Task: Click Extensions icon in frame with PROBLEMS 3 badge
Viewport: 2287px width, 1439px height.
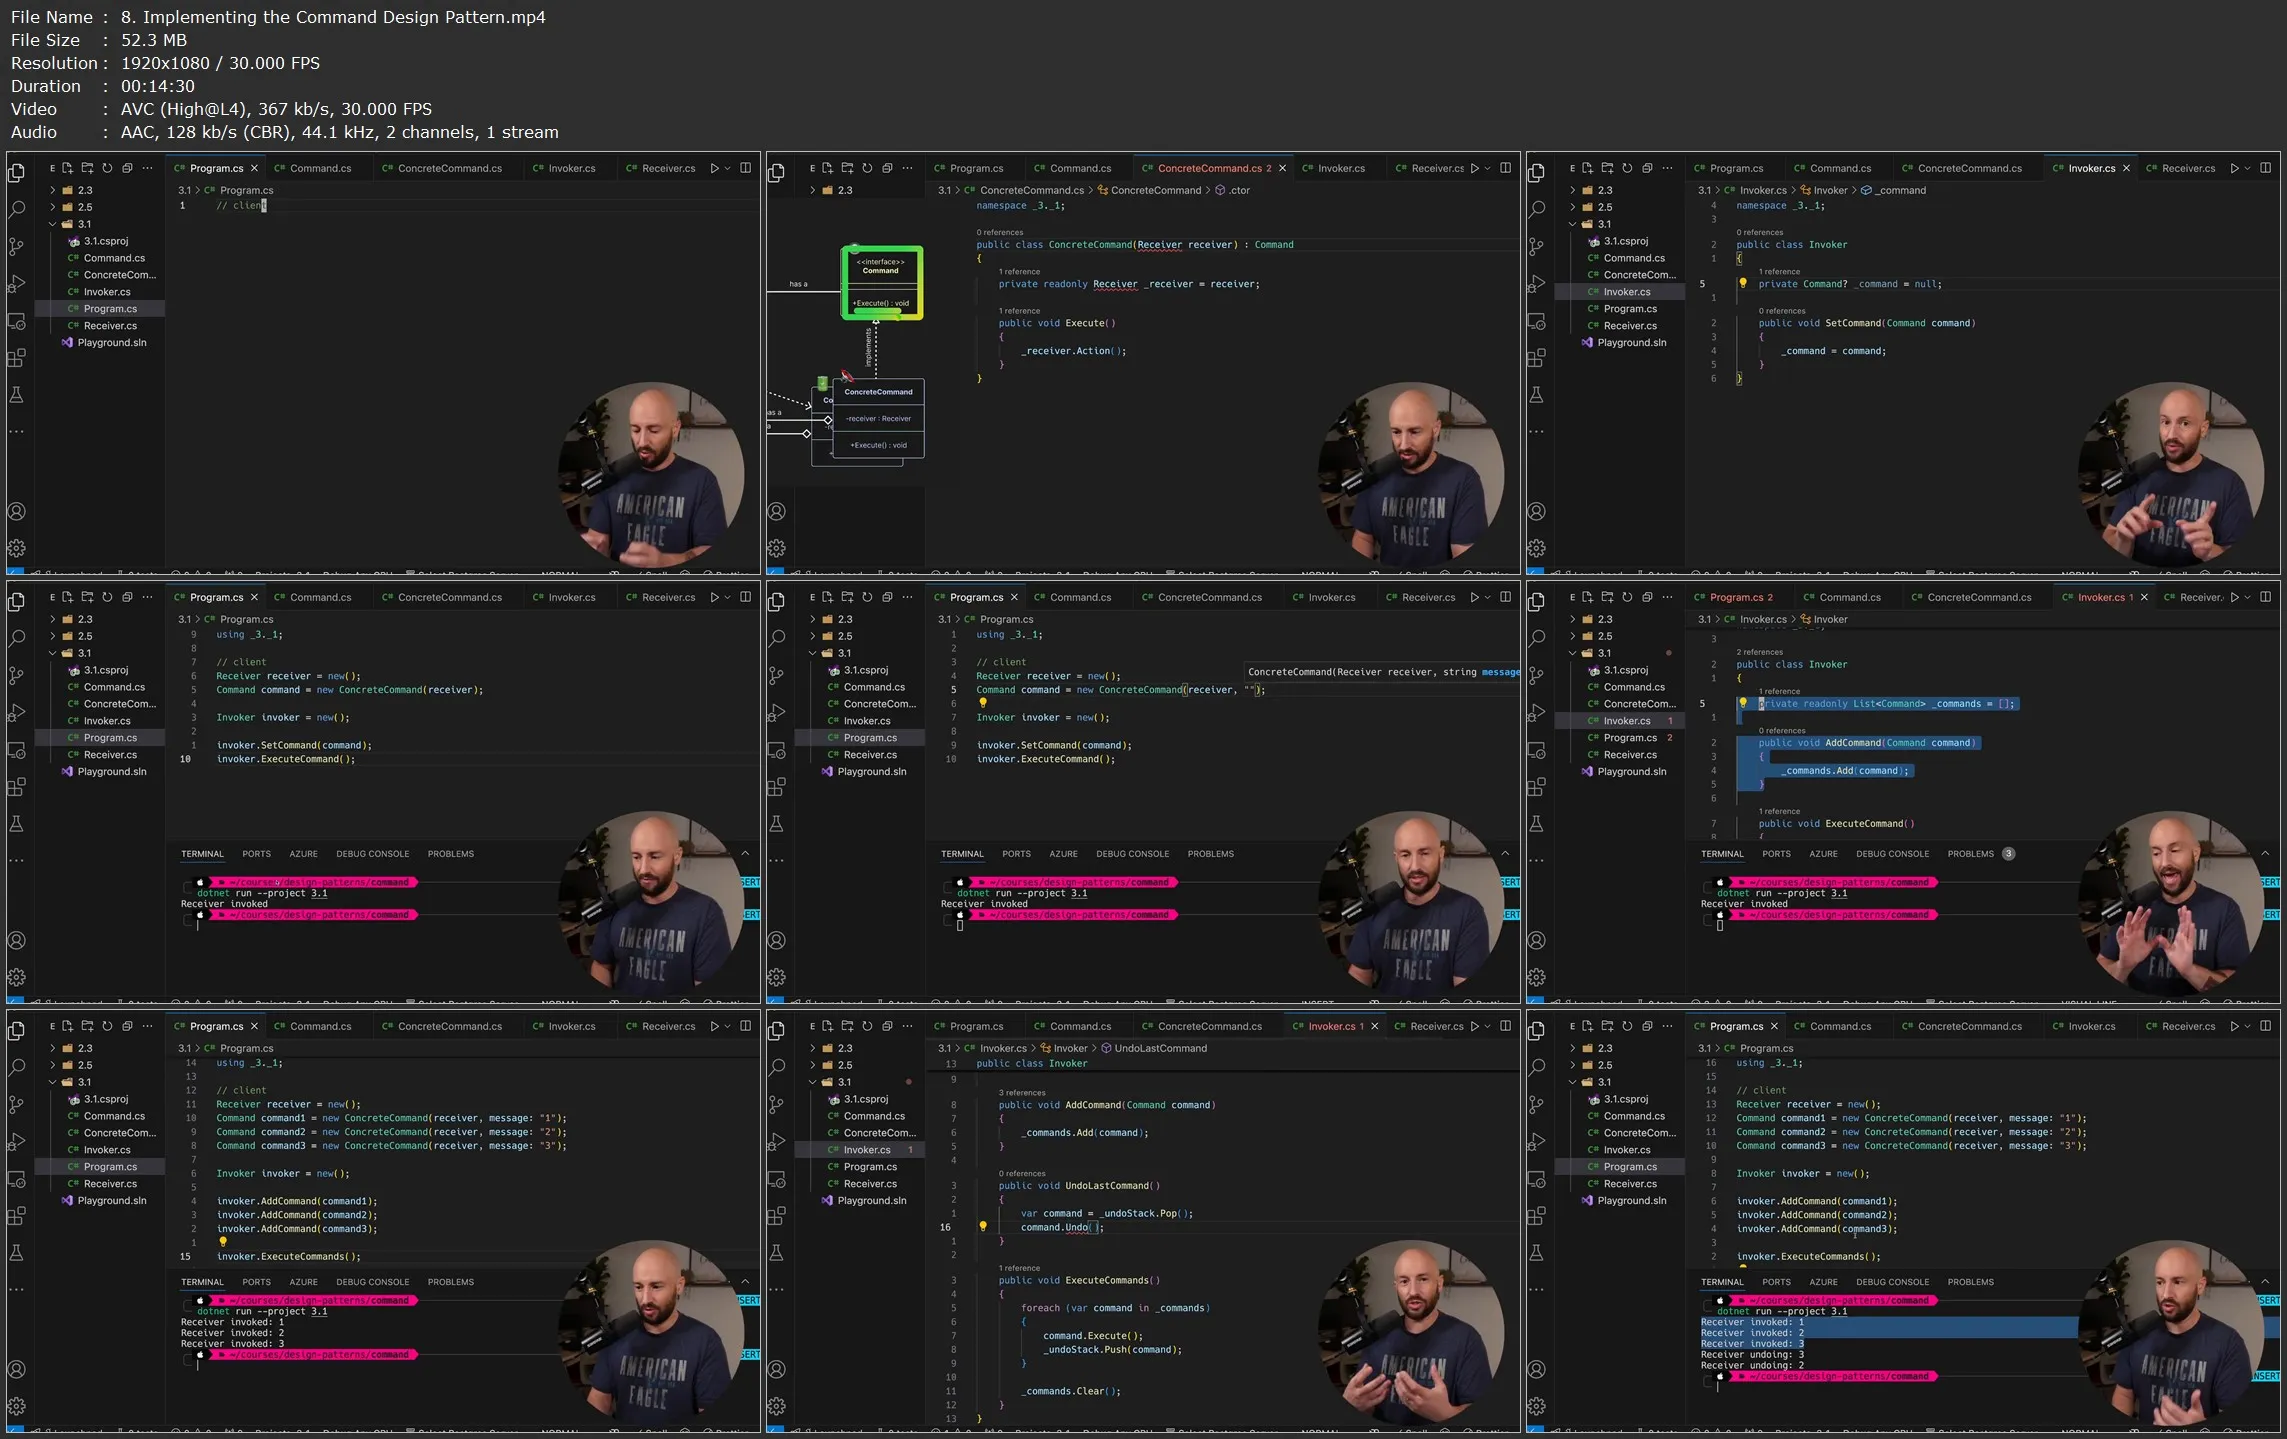Action: 1536,787
